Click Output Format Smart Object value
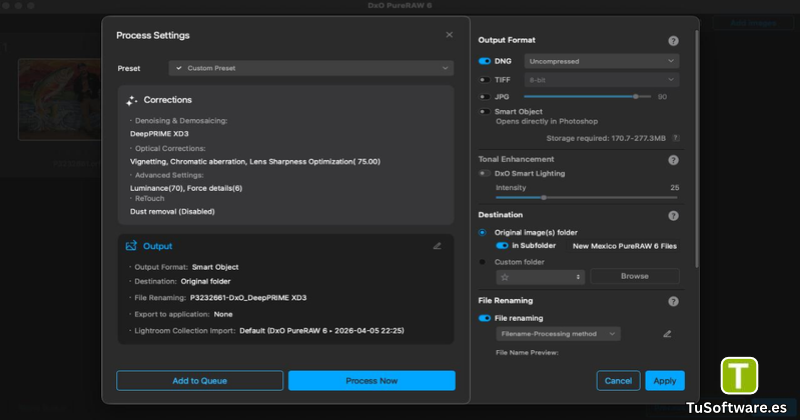The height and width of the screenshot is (420, 800). (215, 267)
